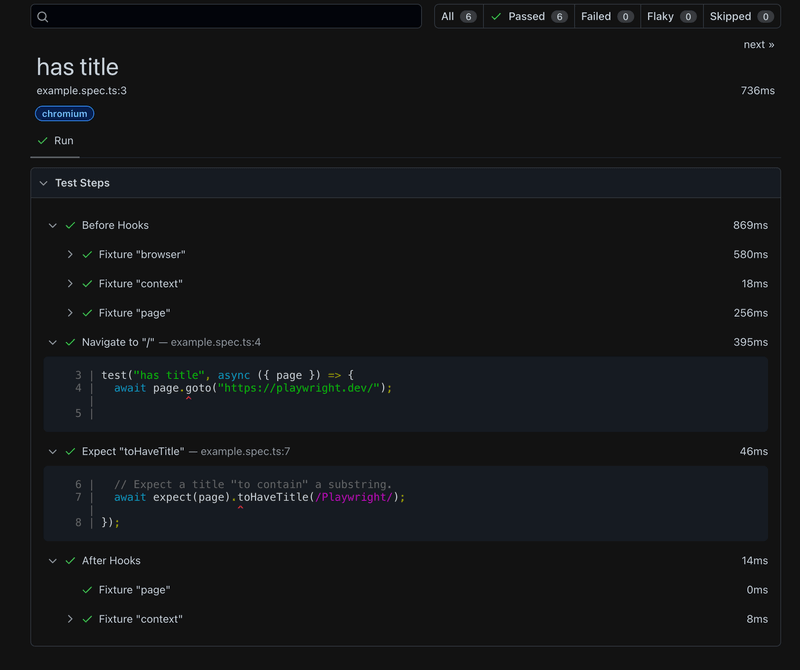Click the 736ms test duration
The image size is (800, 670).
click(758, 91)
